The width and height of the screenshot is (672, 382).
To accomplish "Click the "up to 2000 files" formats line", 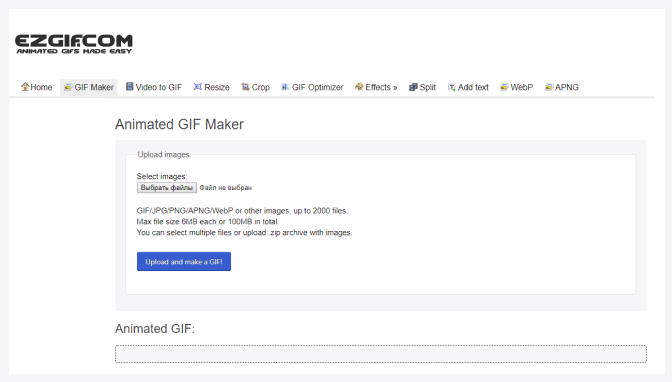I will click(x=242, y=211).
